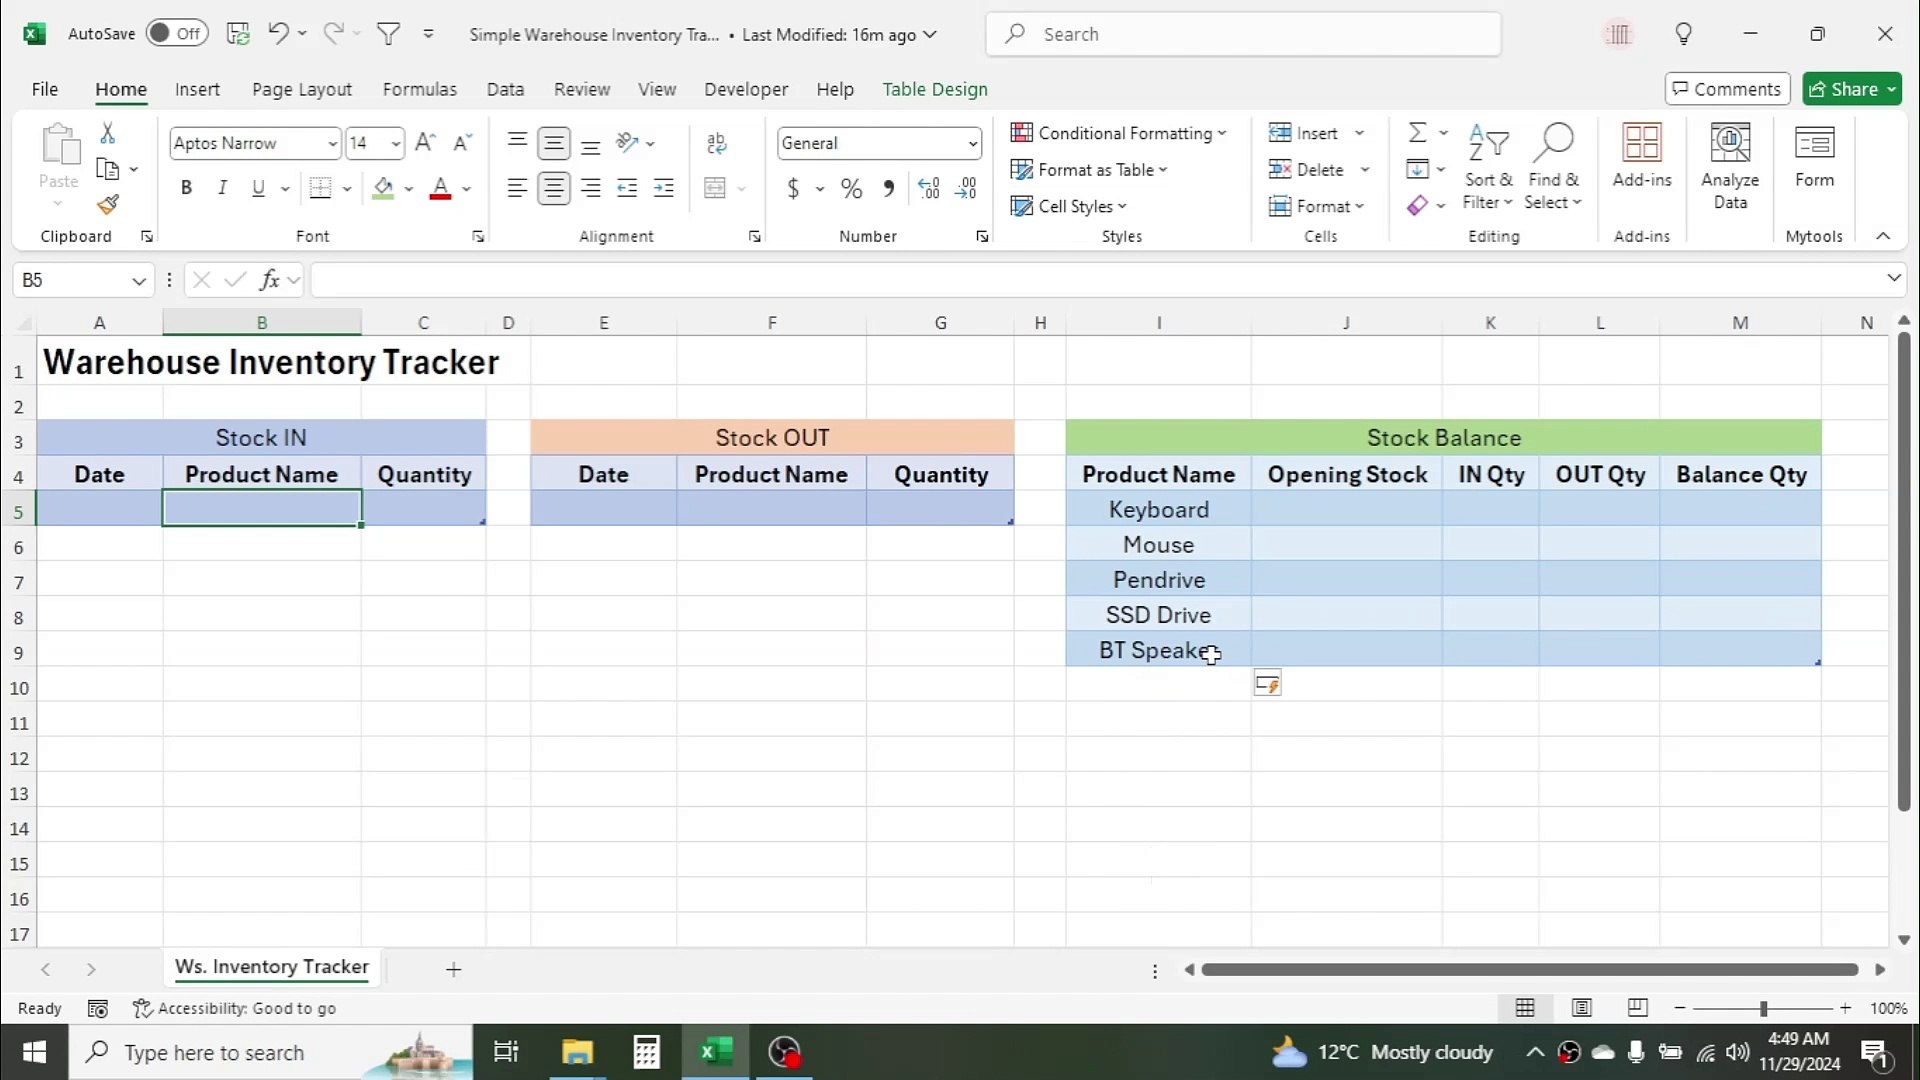Expand the Conditional Formatting menu
Screen dimensions: 1920x1080
coord(1118,133)
